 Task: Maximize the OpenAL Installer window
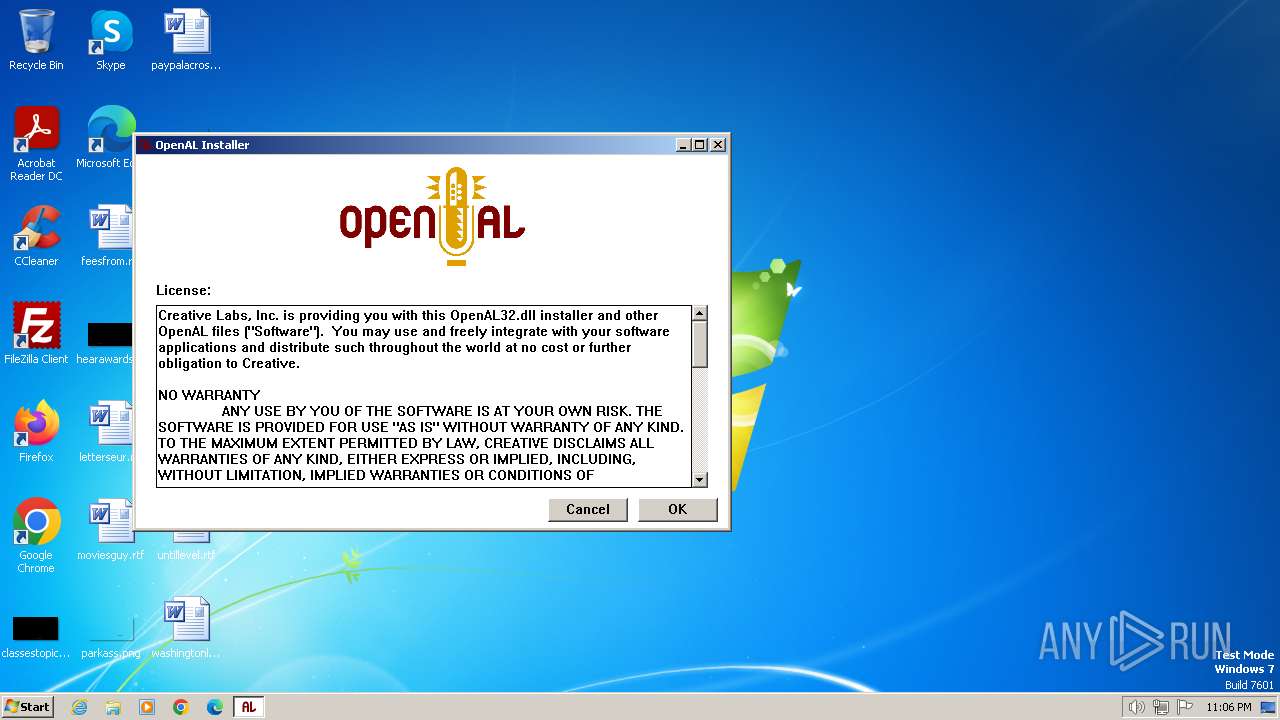point(700,145)
